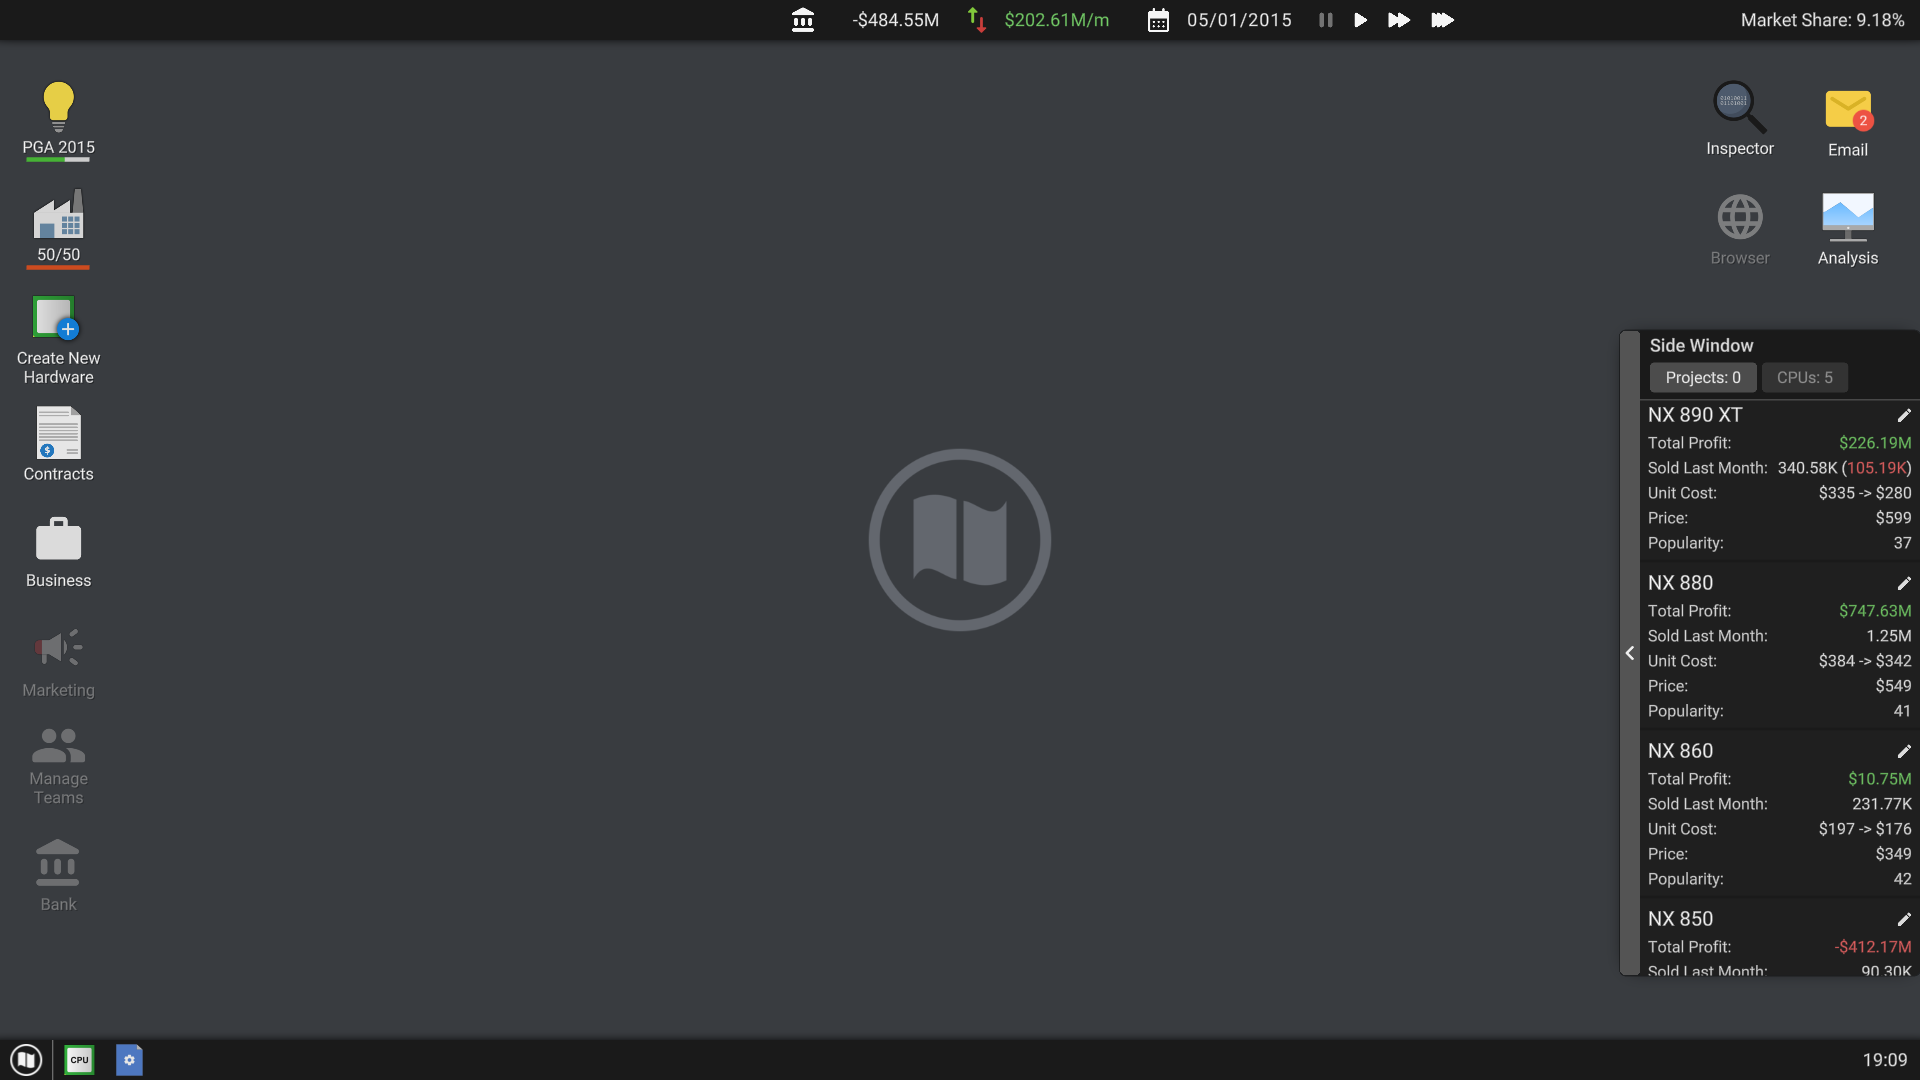
Task: Open the Contracts document icon
Action: [x=58, y=433]
